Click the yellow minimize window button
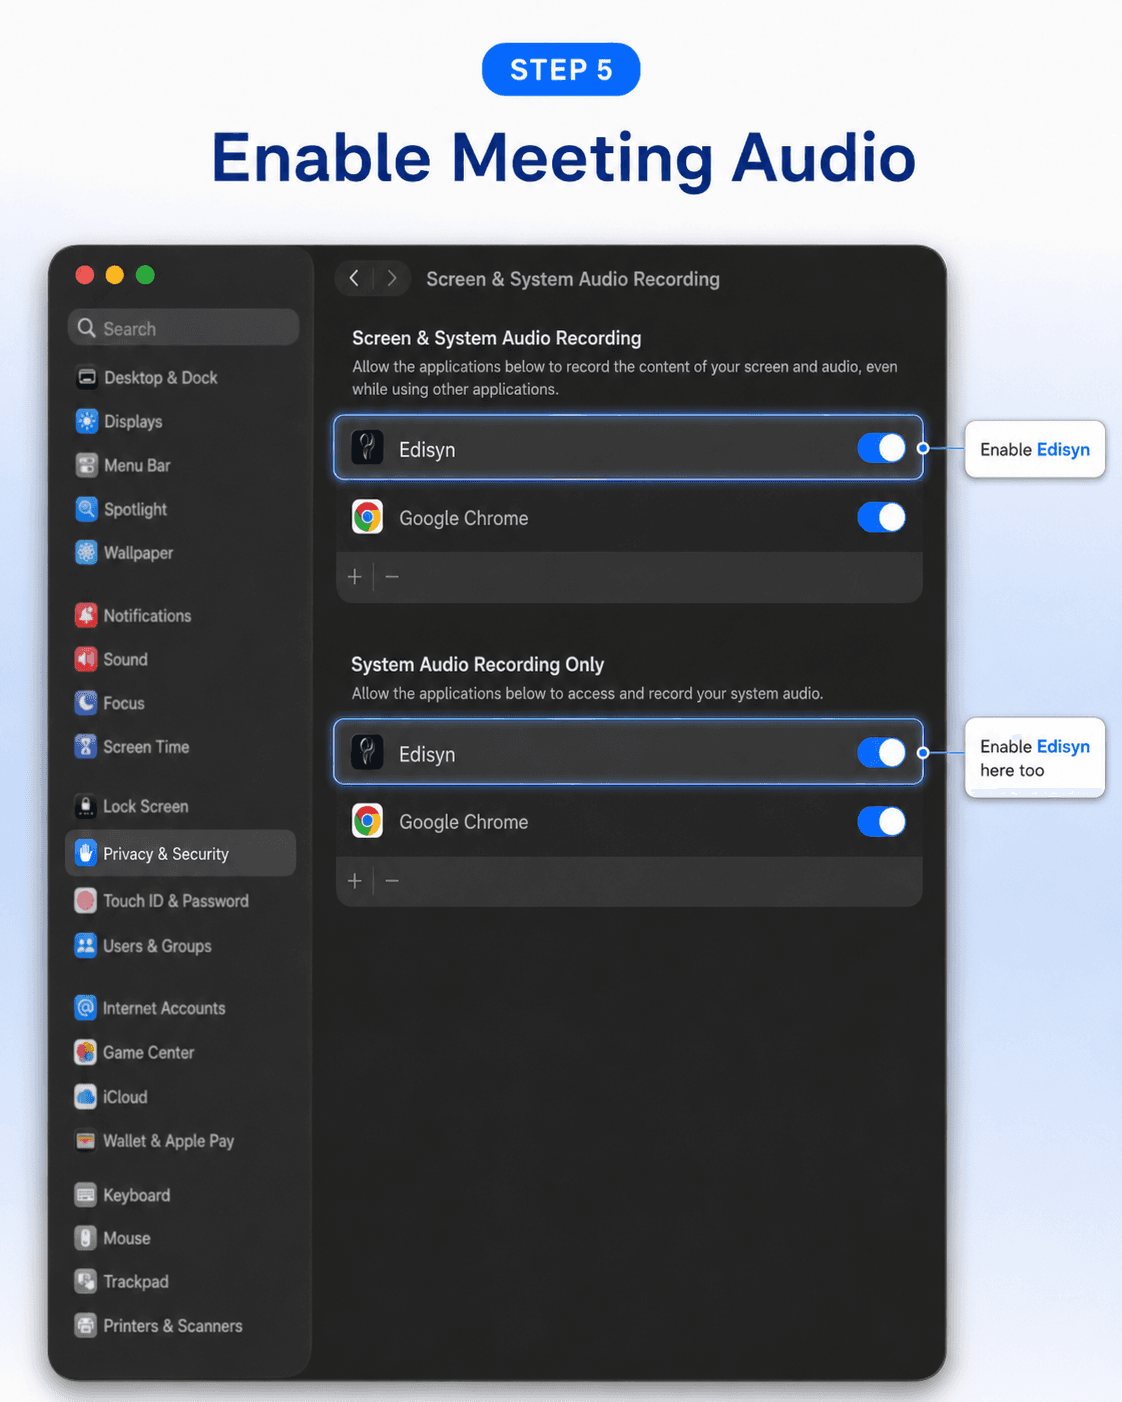The image size is (1122, 1402). coord(115,275)
